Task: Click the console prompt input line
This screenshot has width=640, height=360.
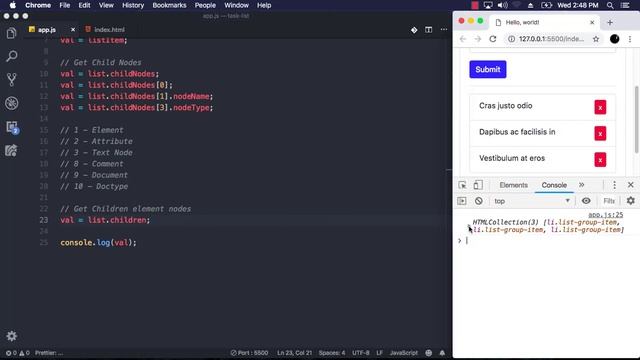Action: (x=547, y=240)
